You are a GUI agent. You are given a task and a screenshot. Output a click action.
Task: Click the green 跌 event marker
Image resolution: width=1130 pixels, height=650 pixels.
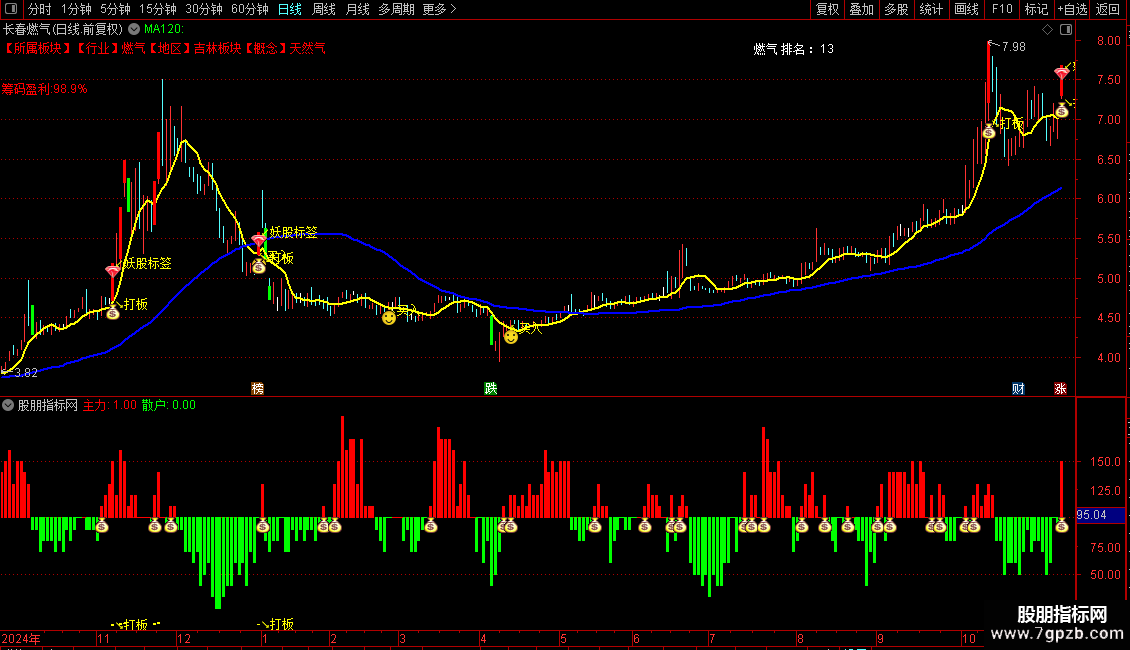(x=491, y=388)
